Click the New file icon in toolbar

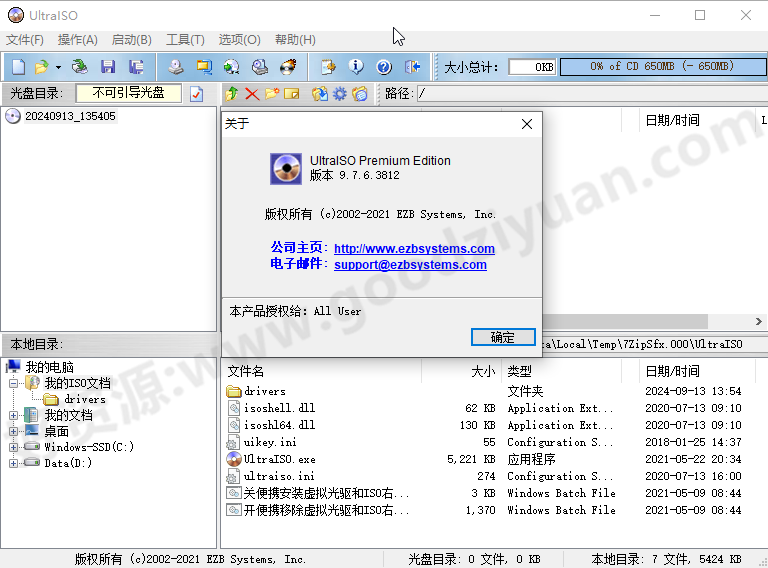pyautogui.click(x=19, y=67)
